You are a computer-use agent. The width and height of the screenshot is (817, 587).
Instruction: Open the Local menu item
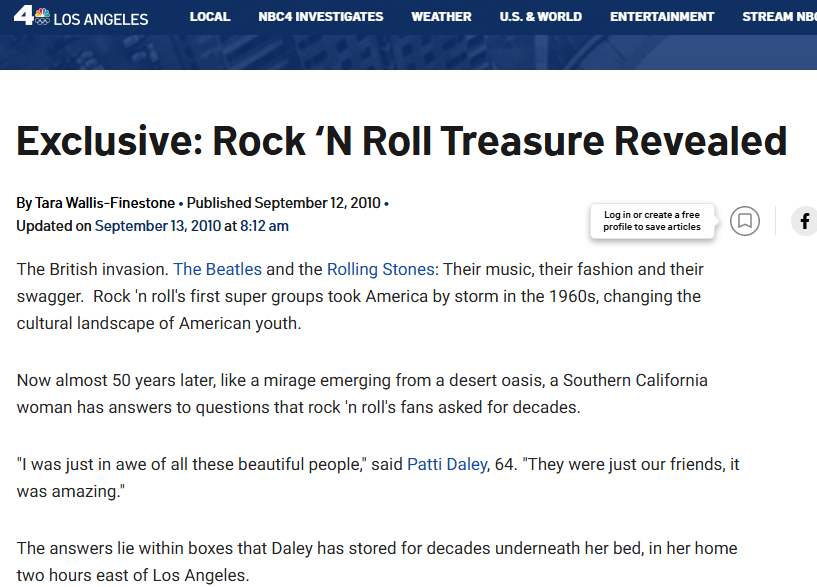pyautogui.click(x=210, y=17)
